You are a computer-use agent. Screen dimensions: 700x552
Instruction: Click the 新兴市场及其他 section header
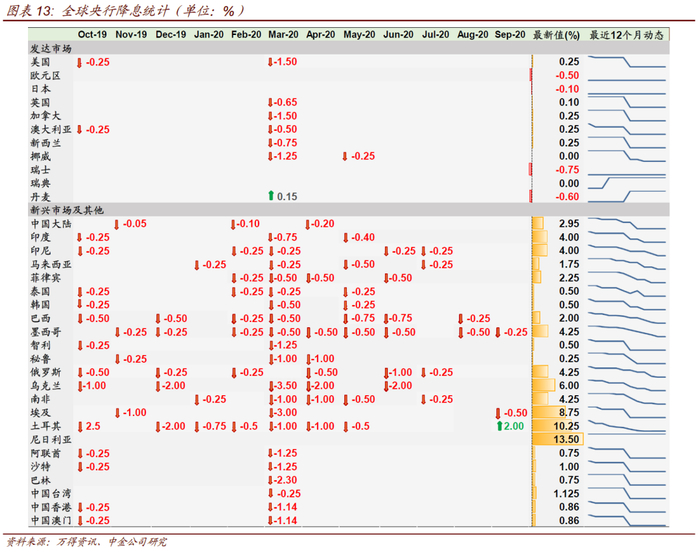tap(67, 210)
